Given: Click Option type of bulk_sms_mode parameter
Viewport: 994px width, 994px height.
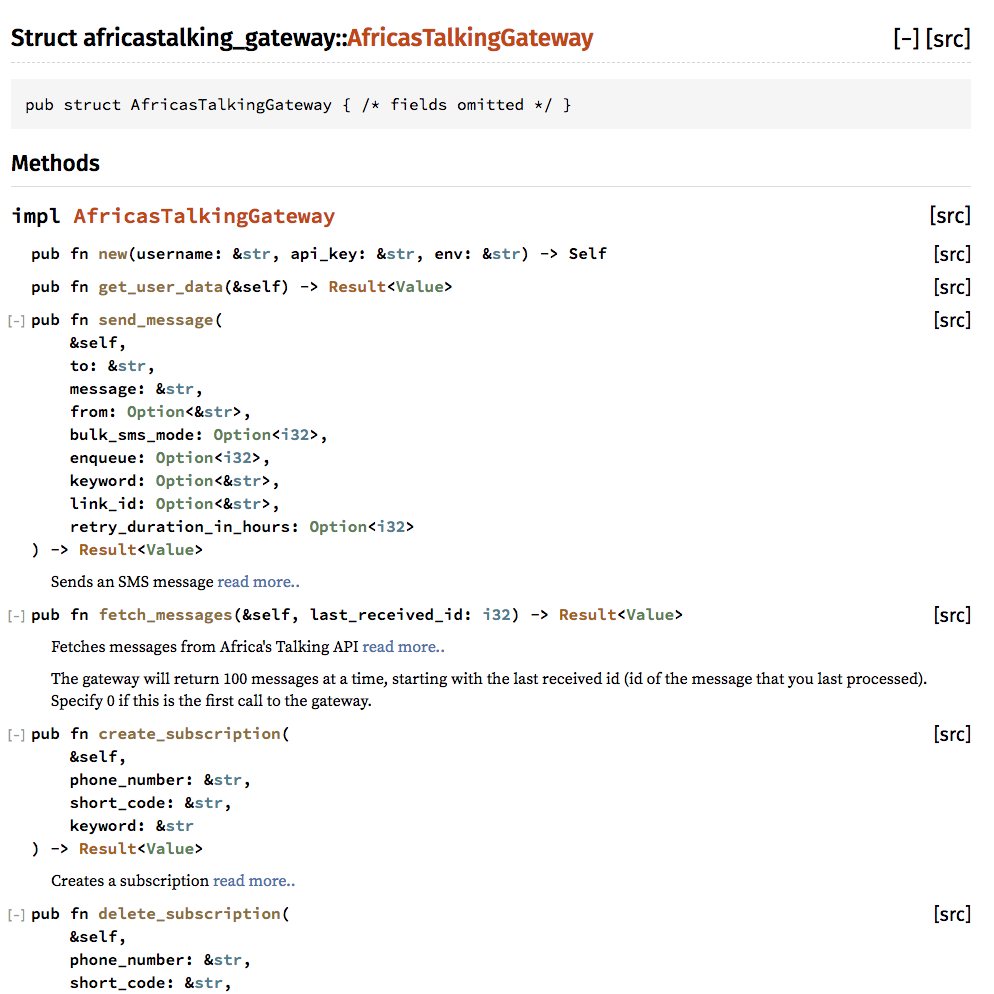Looking at the screenshot, I should [242, 435].
